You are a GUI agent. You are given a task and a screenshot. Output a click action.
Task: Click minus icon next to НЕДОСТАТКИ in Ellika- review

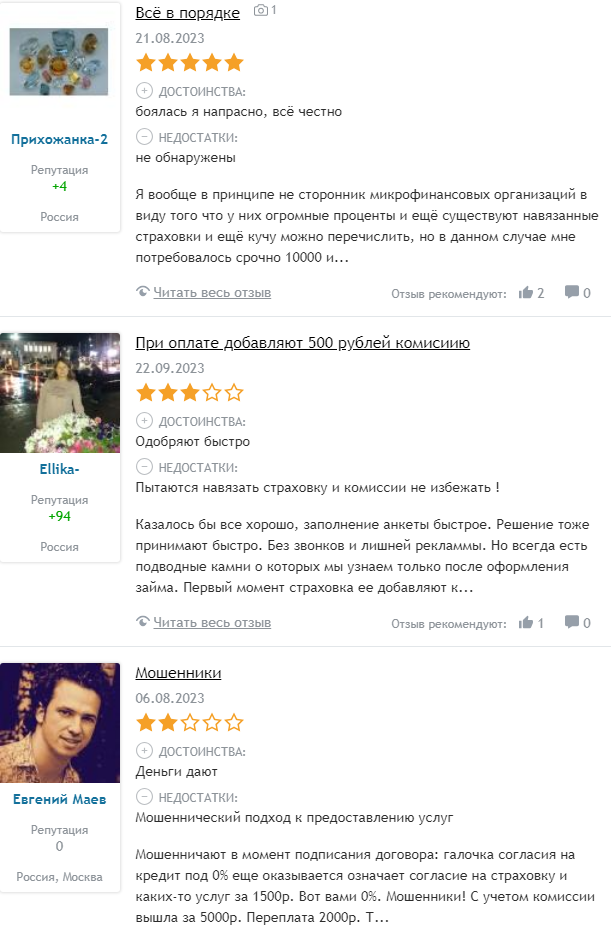[x=144, y=467]
